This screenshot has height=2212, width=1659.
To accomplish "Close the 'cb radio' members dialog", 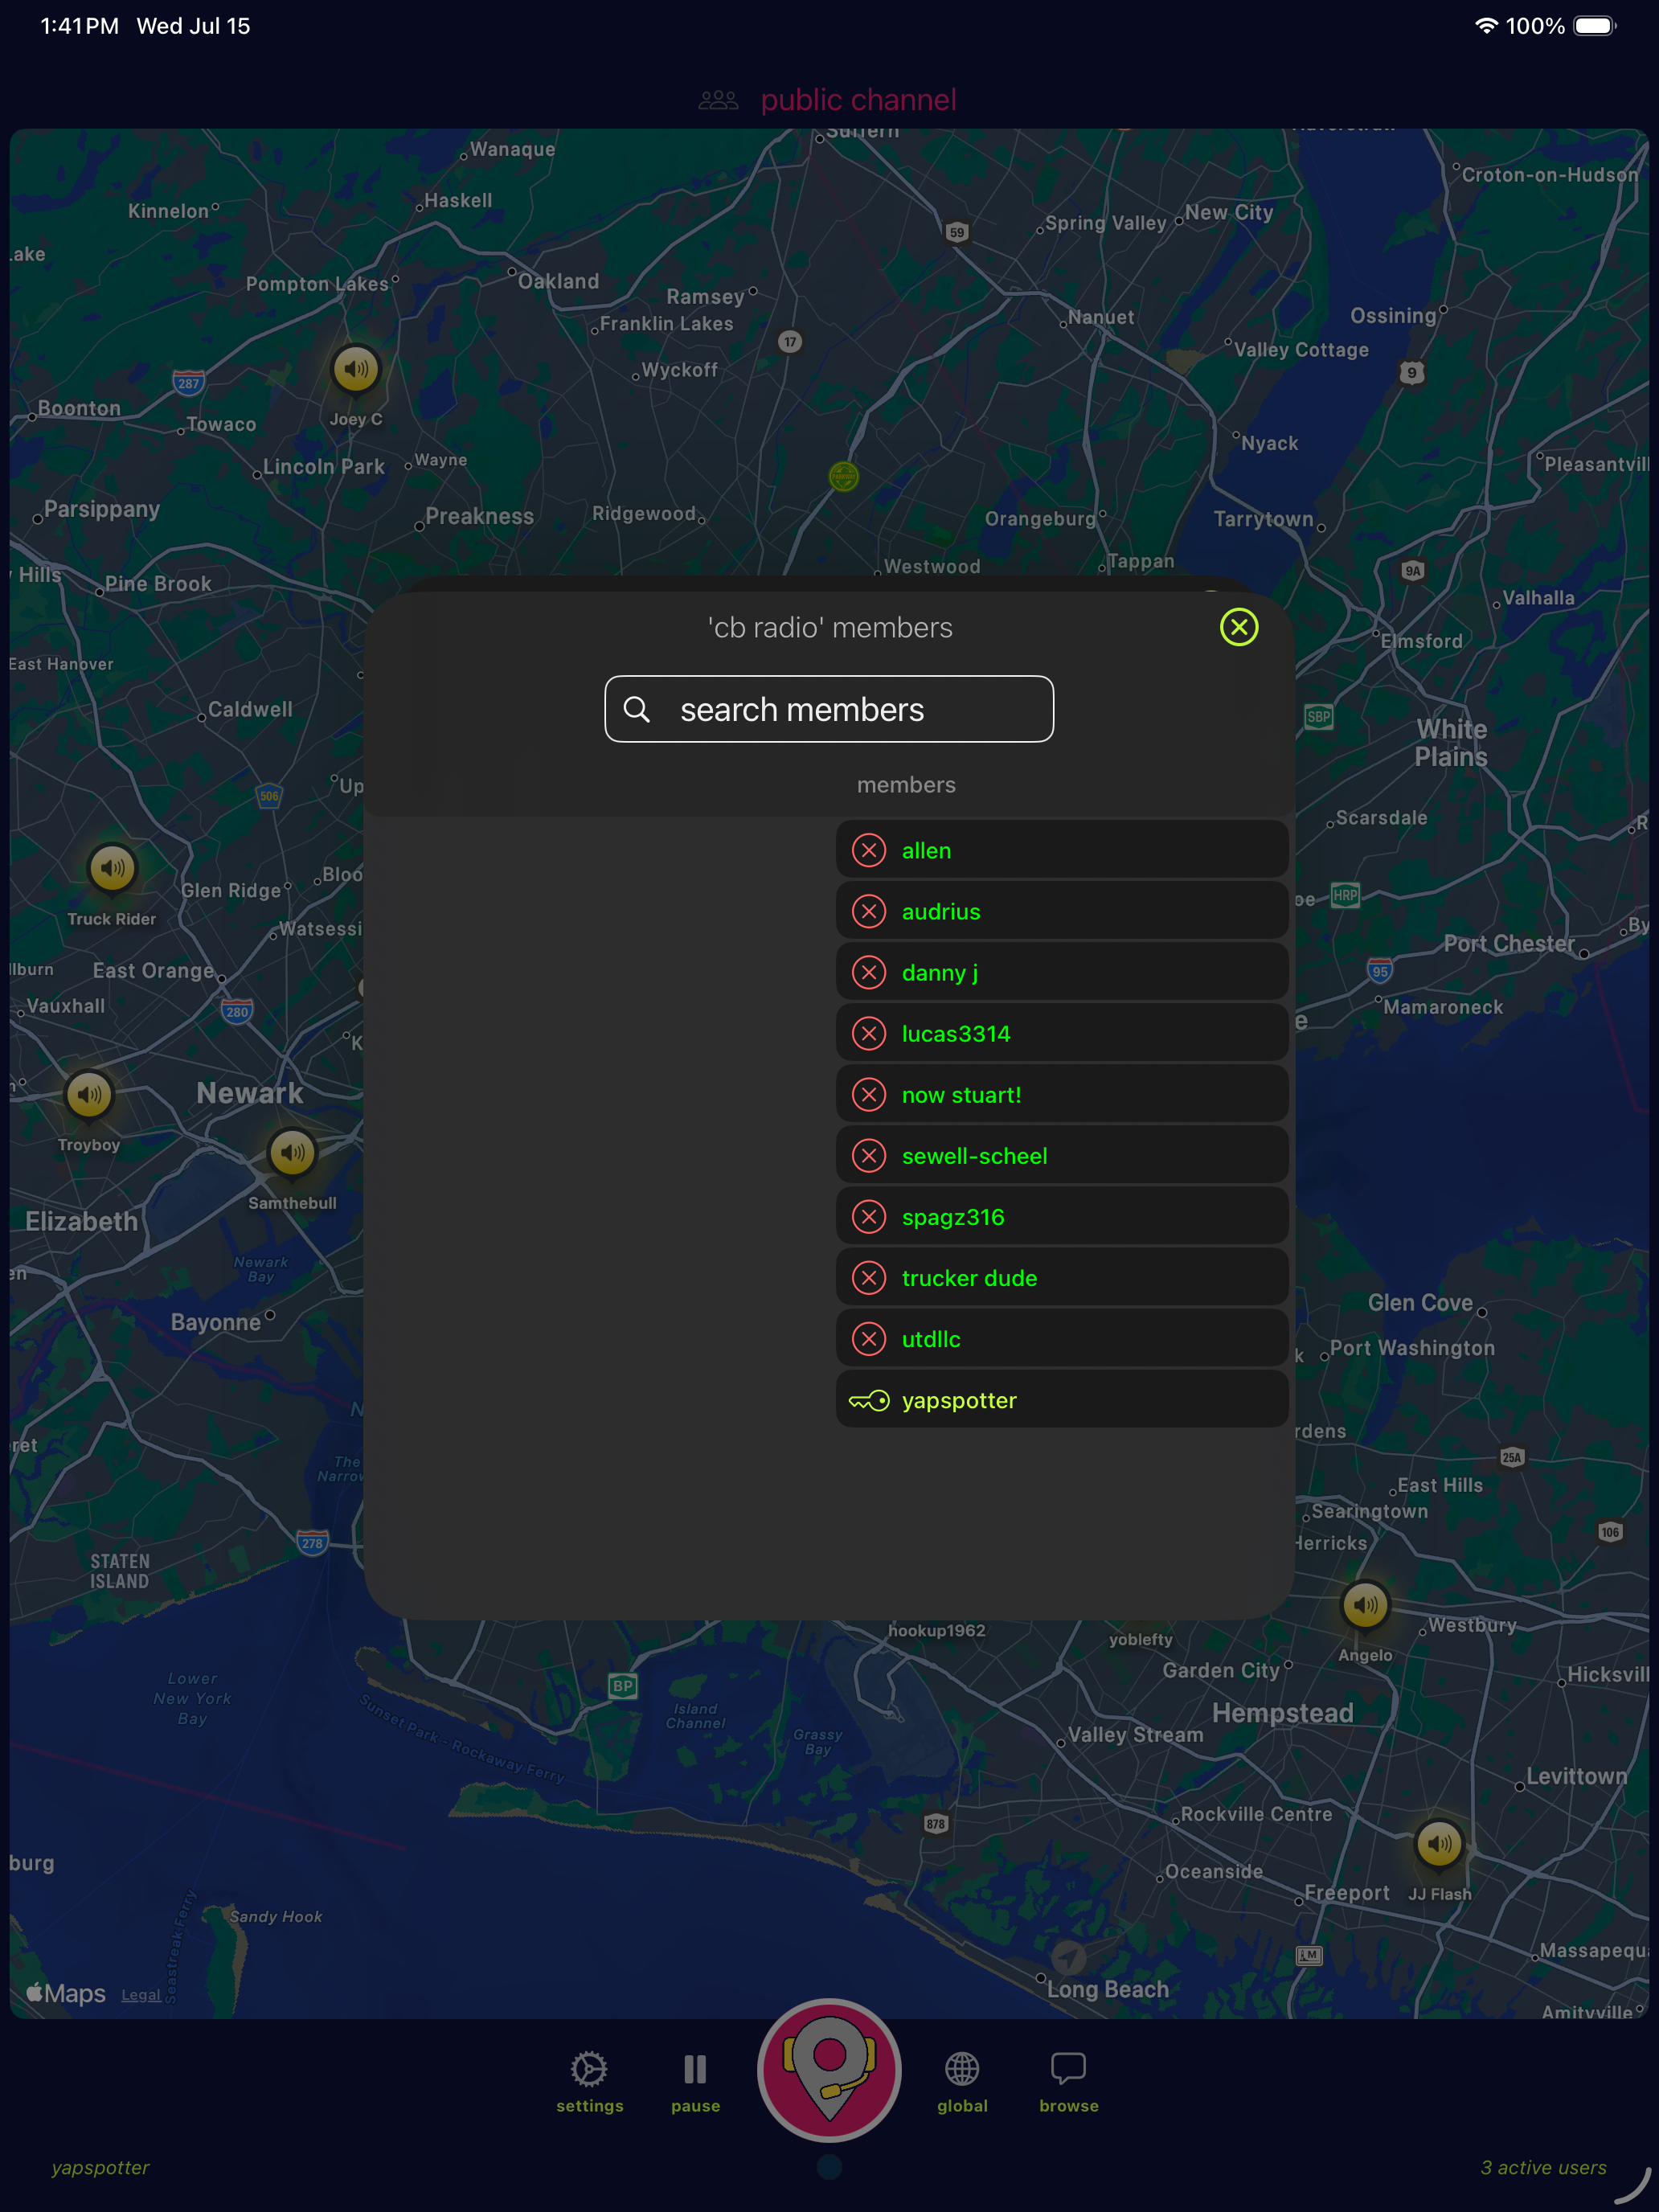I will point(1238,627).
